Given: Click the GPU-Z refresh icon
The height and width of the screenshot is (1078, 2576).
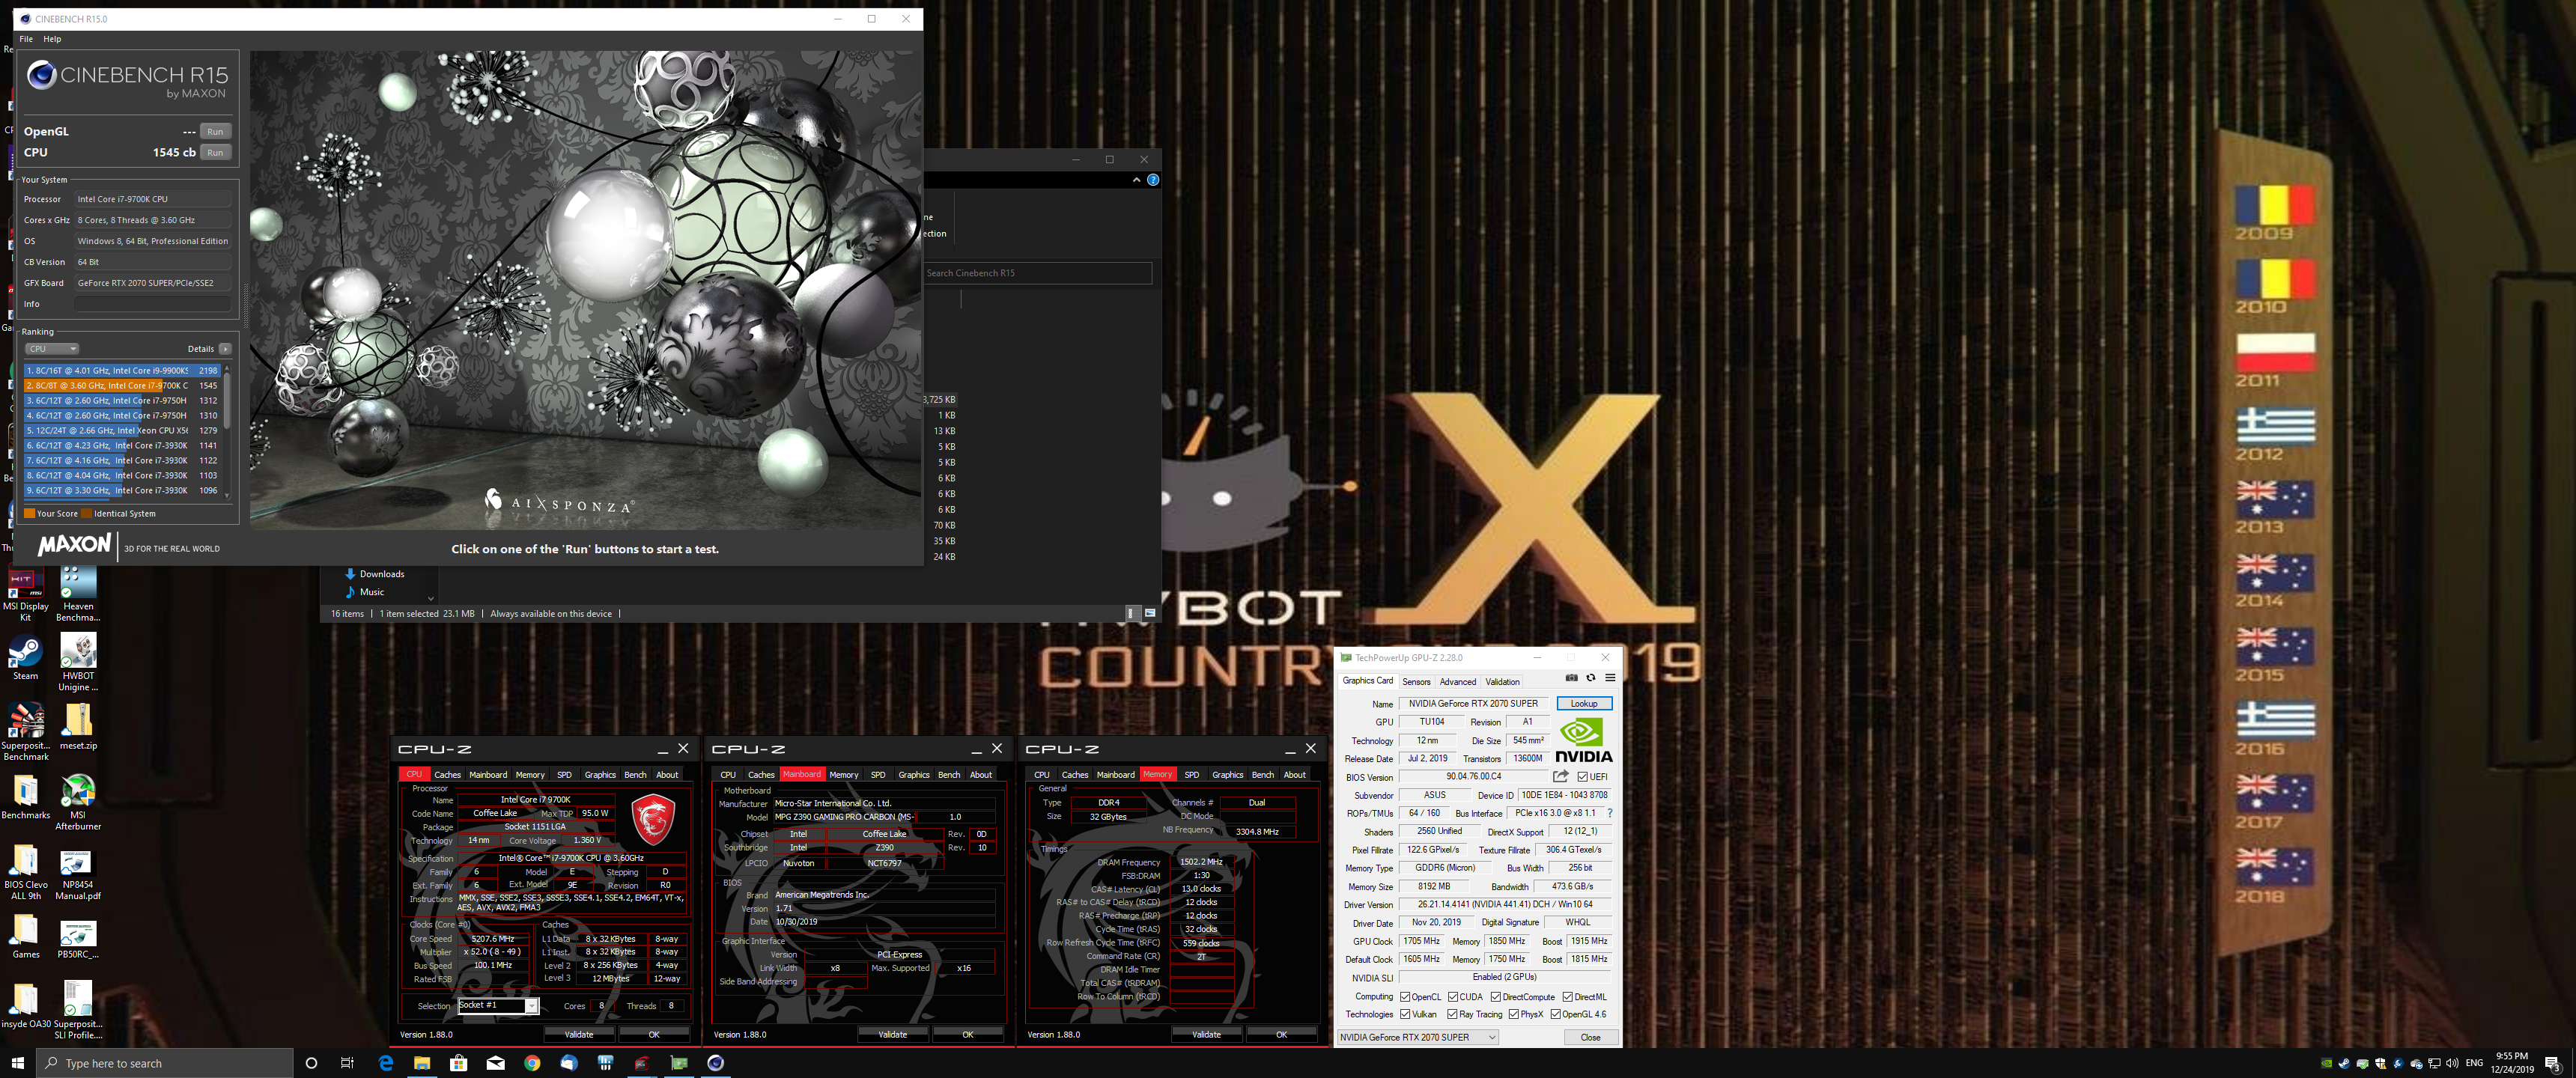Looking at the screenshot, I should tap(1590, 678).
